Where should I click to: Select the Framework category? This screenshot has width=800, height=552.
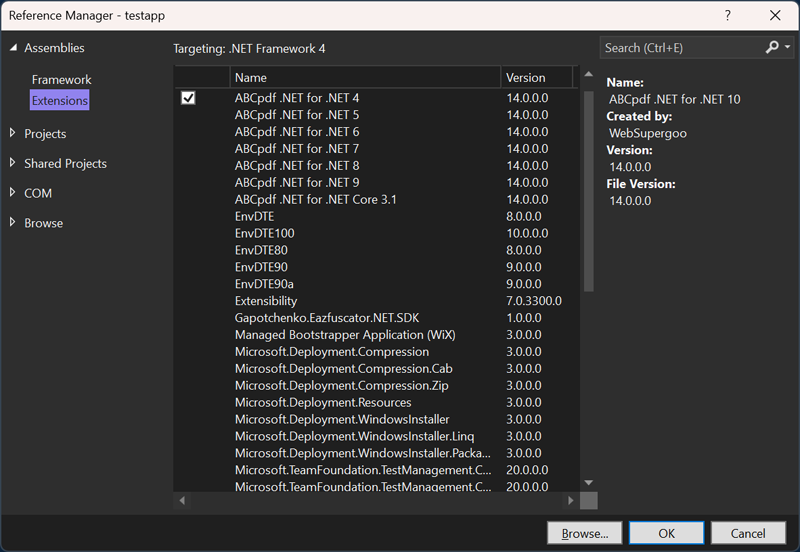click(61, 80)
